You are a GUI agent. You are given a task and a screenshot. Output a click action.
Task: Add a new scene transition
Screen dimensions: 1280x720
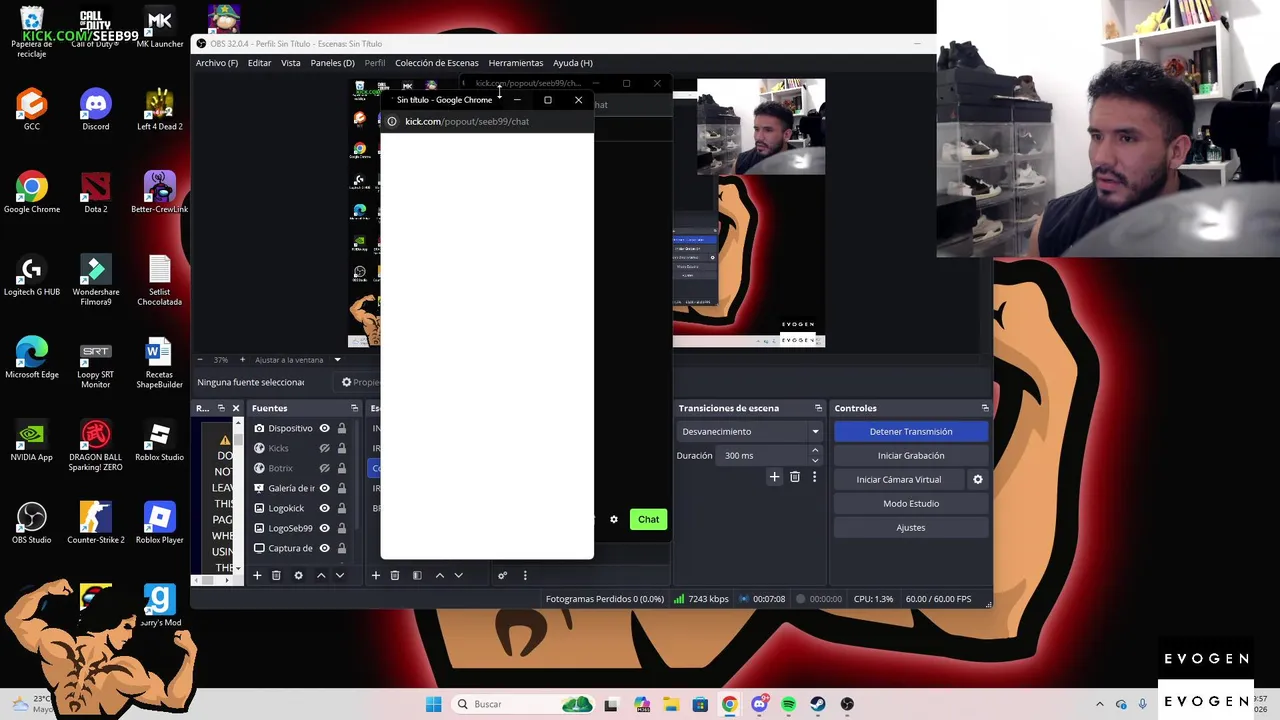coord(774,477)
